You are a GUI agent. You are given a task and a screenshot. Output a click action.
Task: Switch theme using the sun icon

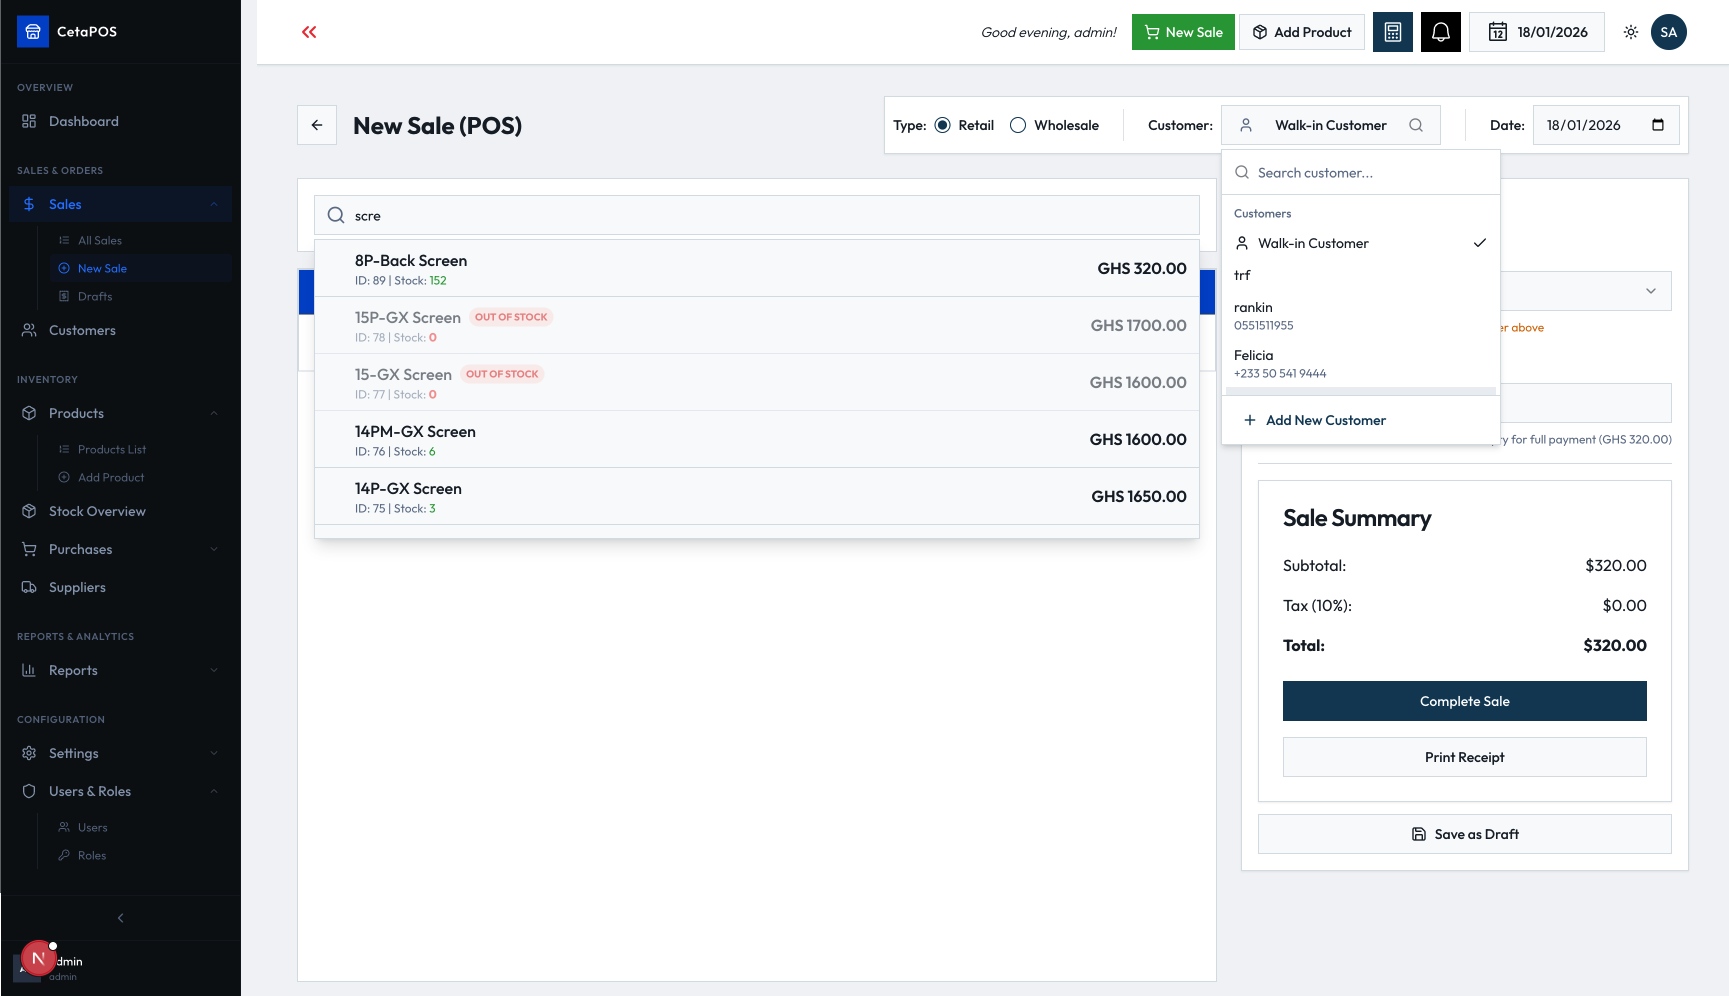tap(1630, 31)
